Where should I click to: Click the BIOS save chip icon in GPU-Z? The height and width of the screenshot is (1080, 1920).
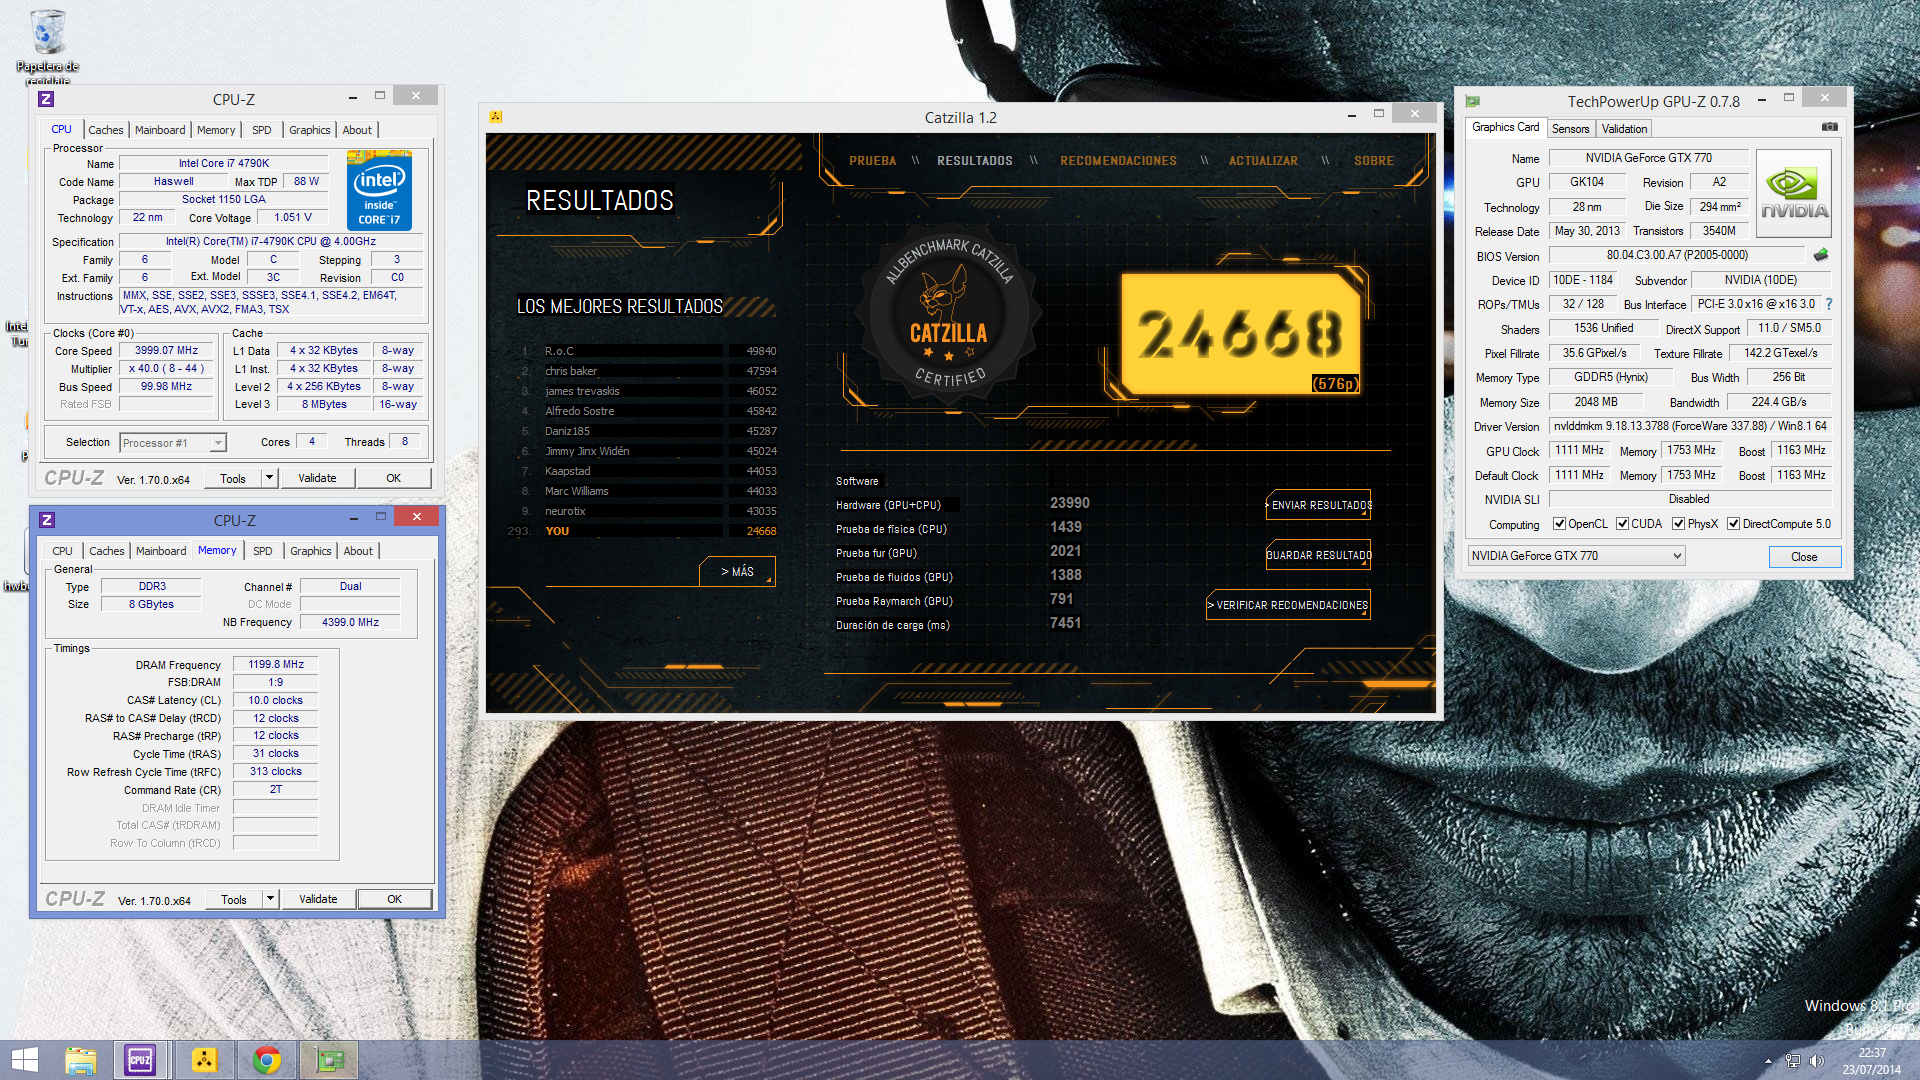tap(1821, 255)
